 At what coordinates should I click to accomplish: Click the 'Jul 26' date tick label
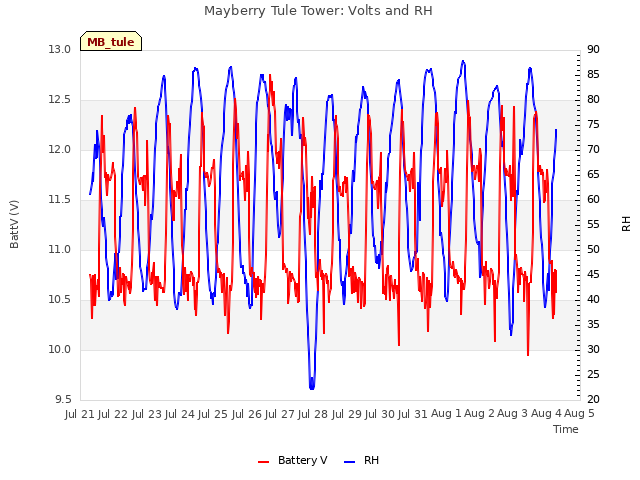click(246, 414)
